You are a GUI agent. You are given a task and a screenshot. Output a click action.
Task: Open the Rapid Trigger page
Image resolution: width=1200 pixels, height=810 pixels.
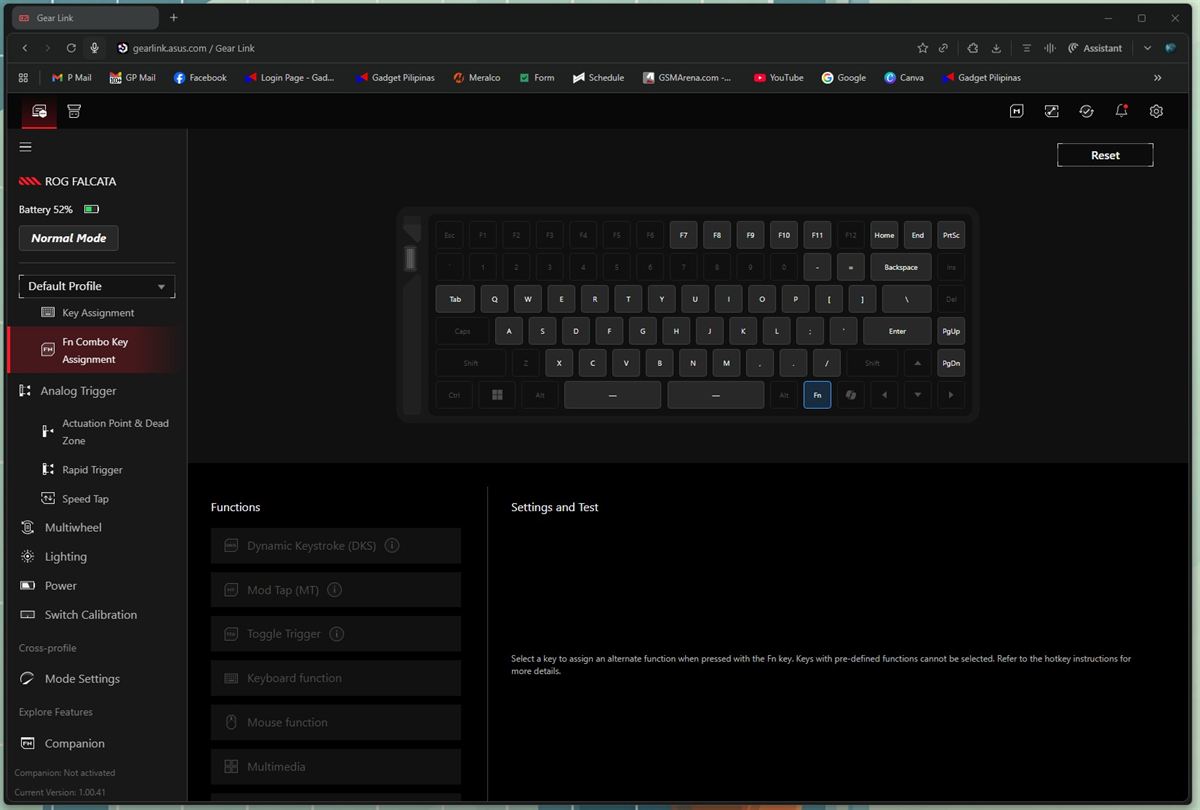coord(92,470)
